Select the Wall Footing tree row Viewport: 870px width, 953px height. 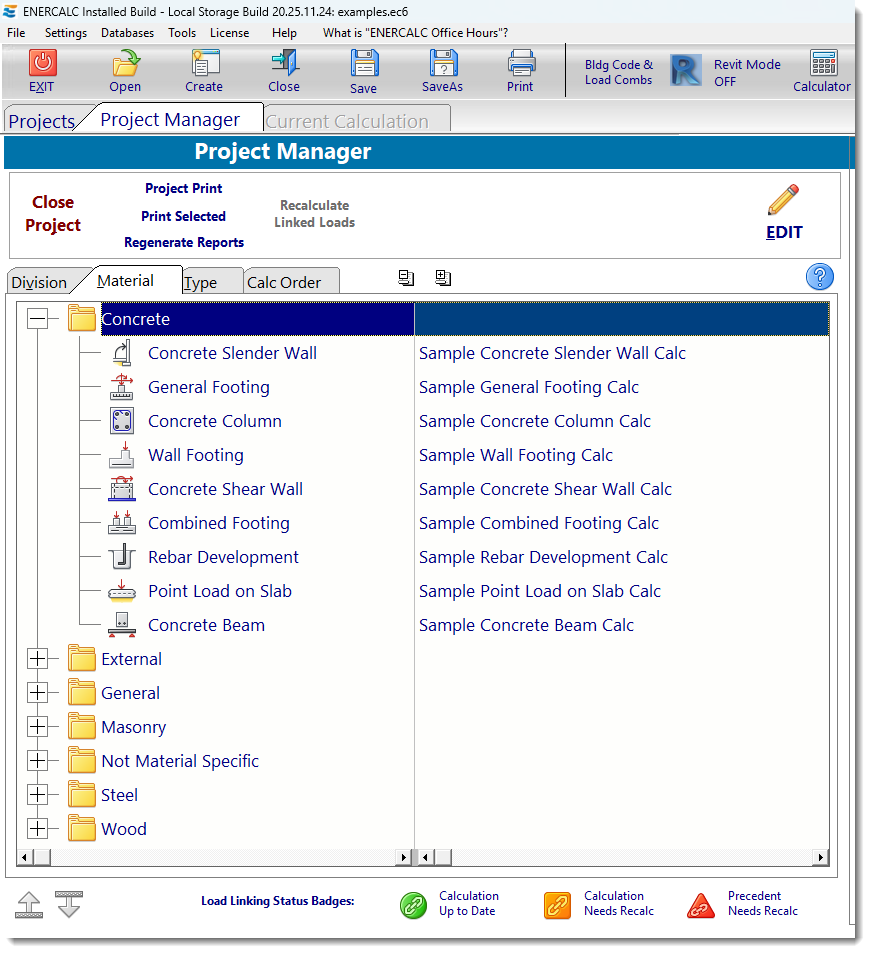tap(196, 455)
